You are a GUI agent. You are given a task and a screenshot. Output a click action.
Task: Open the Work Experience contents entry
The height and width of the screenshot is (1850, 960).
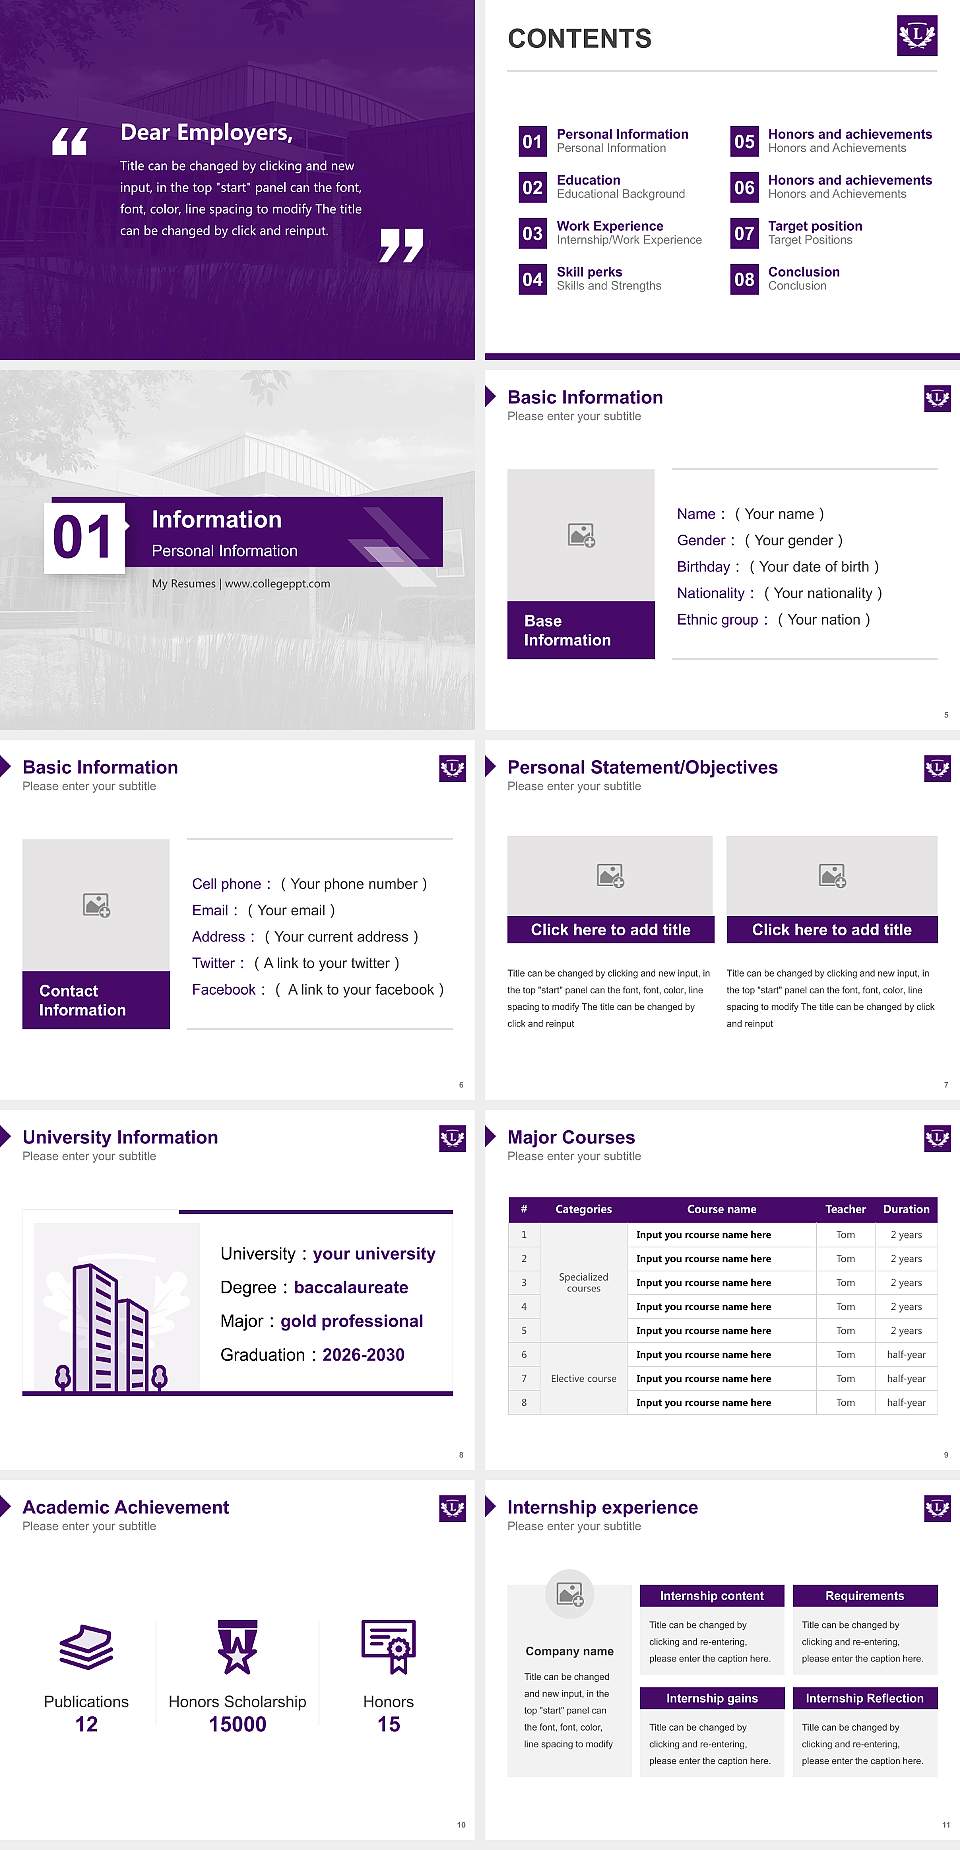(x=629, y=233)
